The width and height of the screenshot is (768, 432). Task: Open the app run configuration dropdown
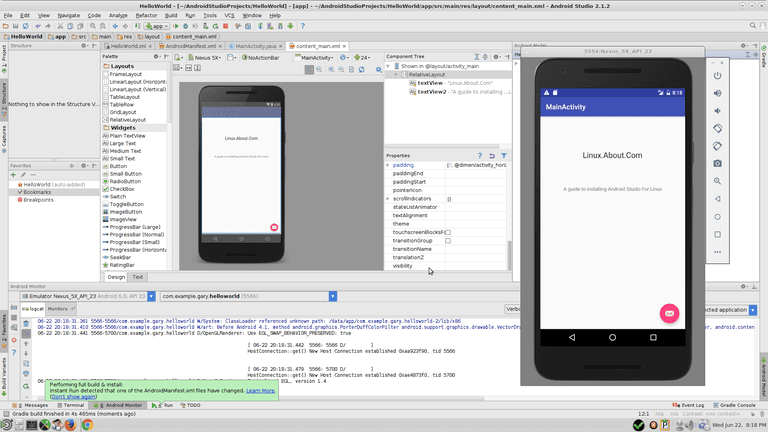click(x=157, y=26)
